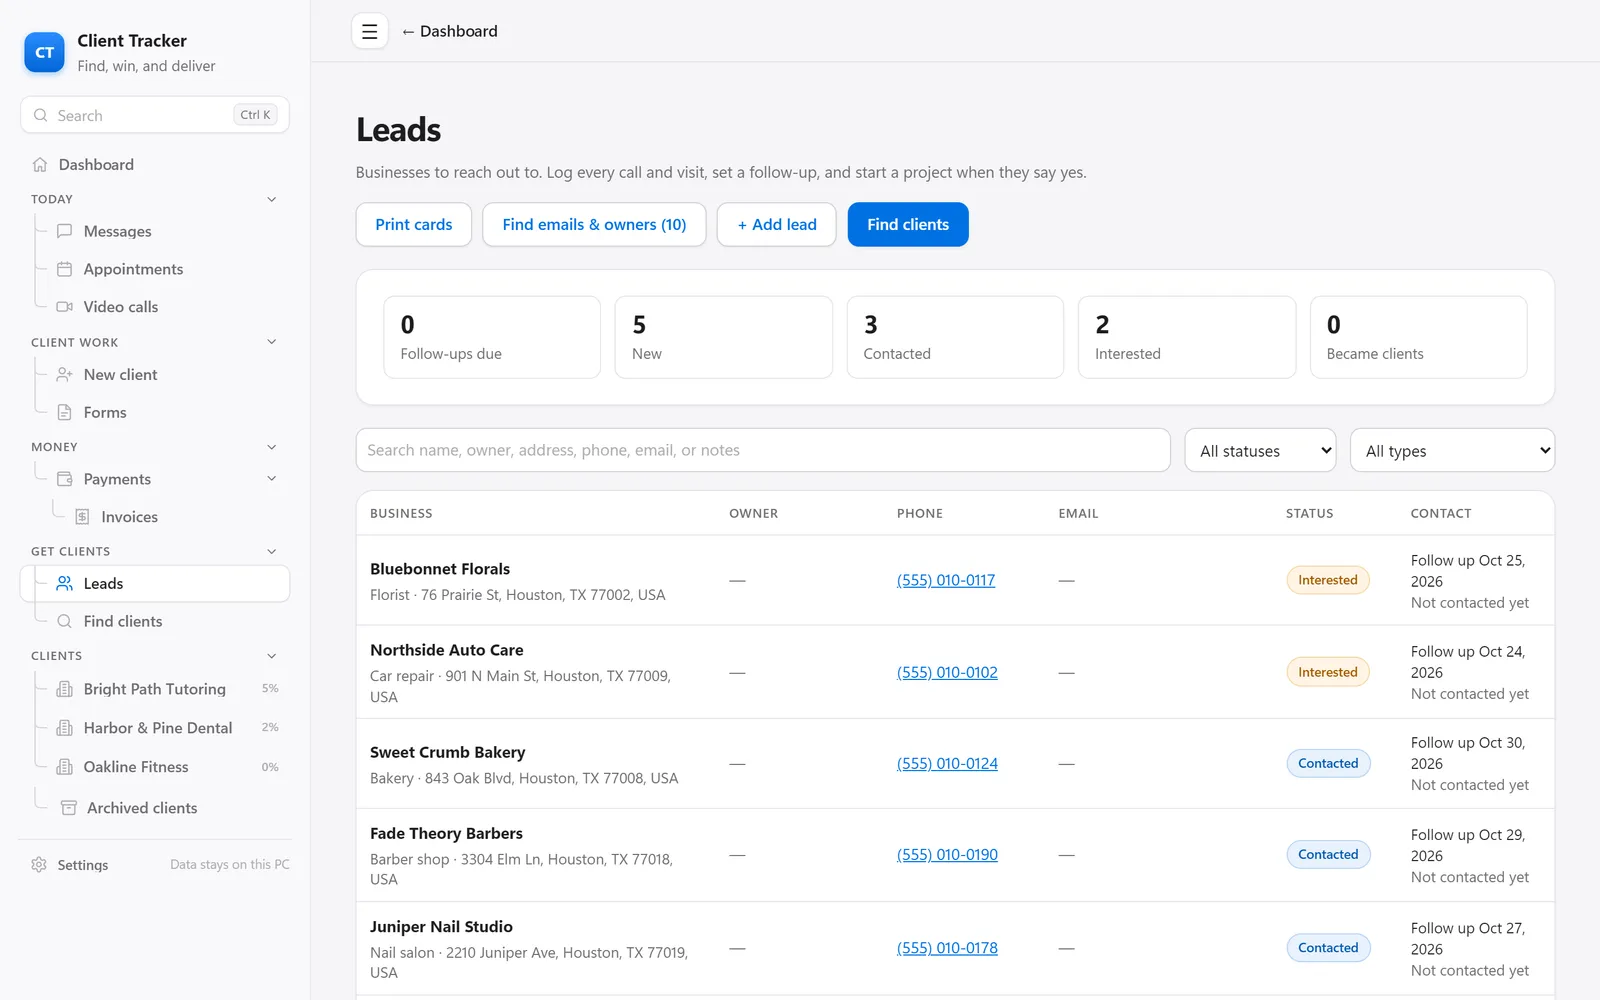Click the CT Client Tracker logo

point(44,53)
